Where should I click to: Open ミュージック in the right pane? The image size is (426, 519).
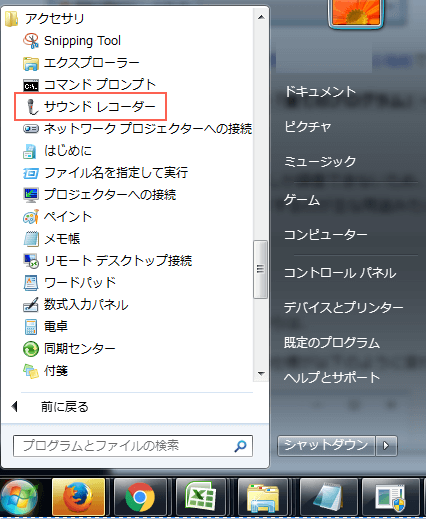point(320,162)
